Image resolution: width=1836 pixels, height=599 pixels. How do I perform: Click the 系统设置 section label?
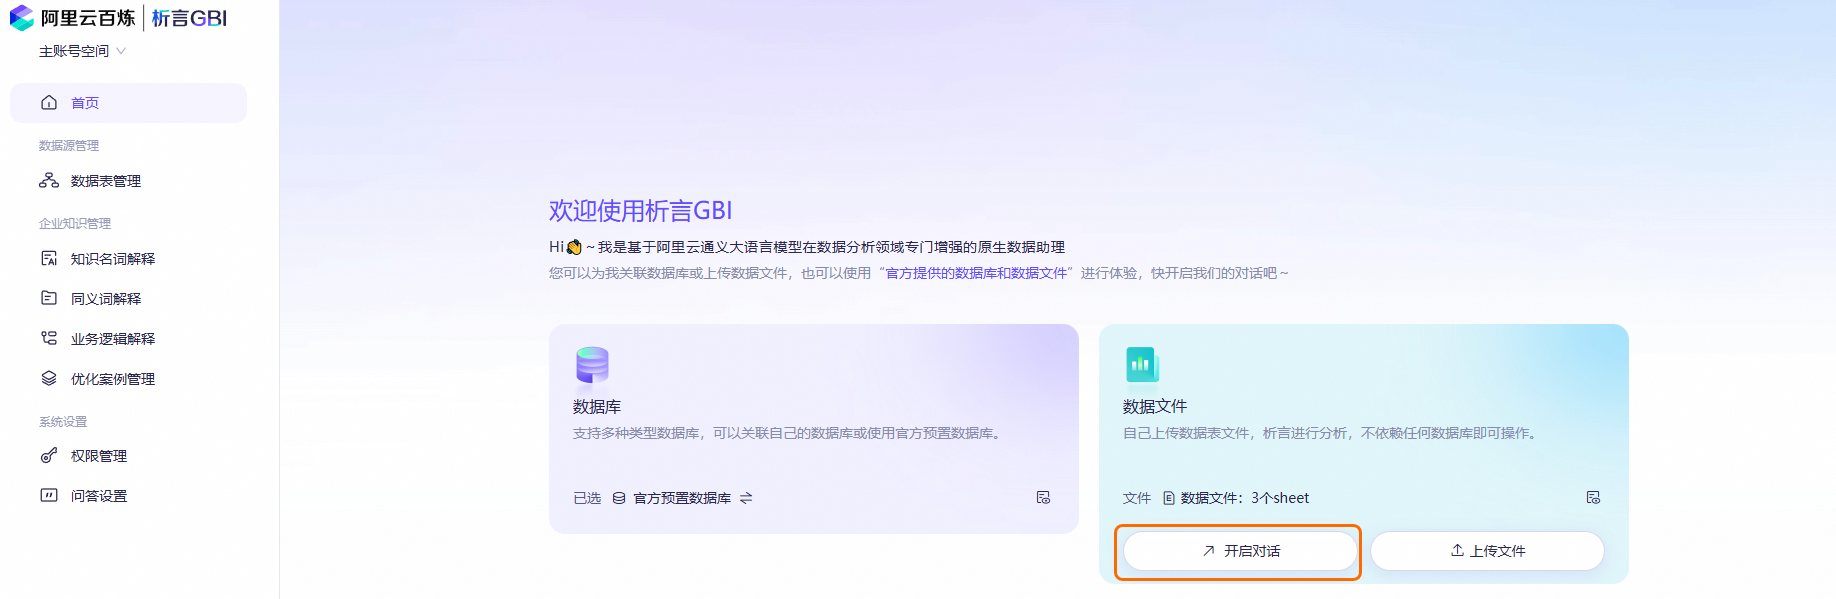(63, 421)
